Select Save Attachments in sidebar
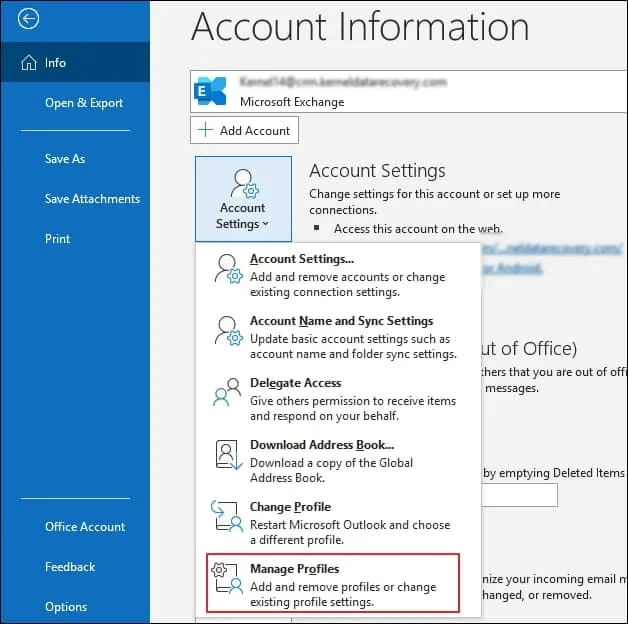Screen dimensions: 628x624 (x=75, y=199)
